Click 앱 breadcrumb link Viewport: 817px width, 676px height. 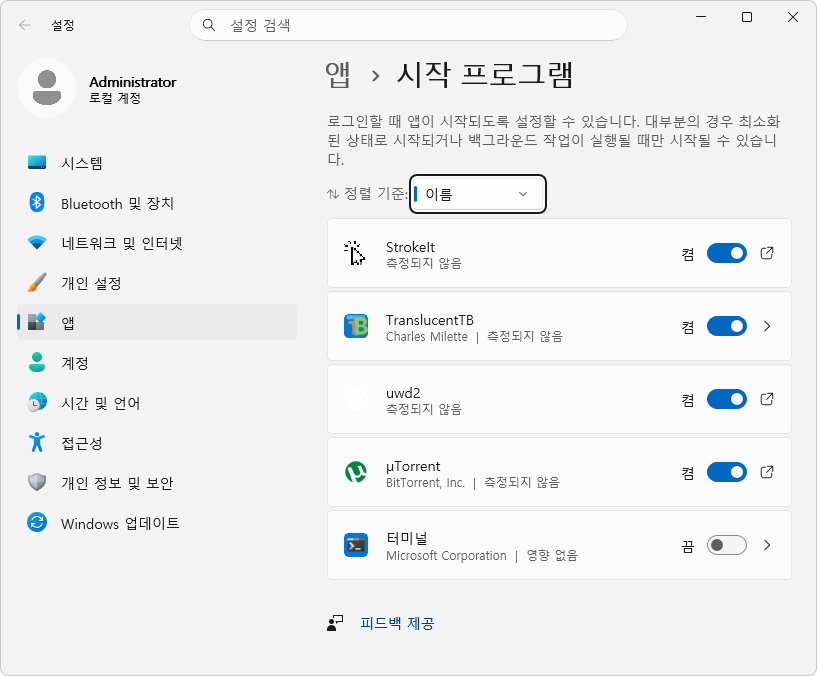click(x=338, y=75)
